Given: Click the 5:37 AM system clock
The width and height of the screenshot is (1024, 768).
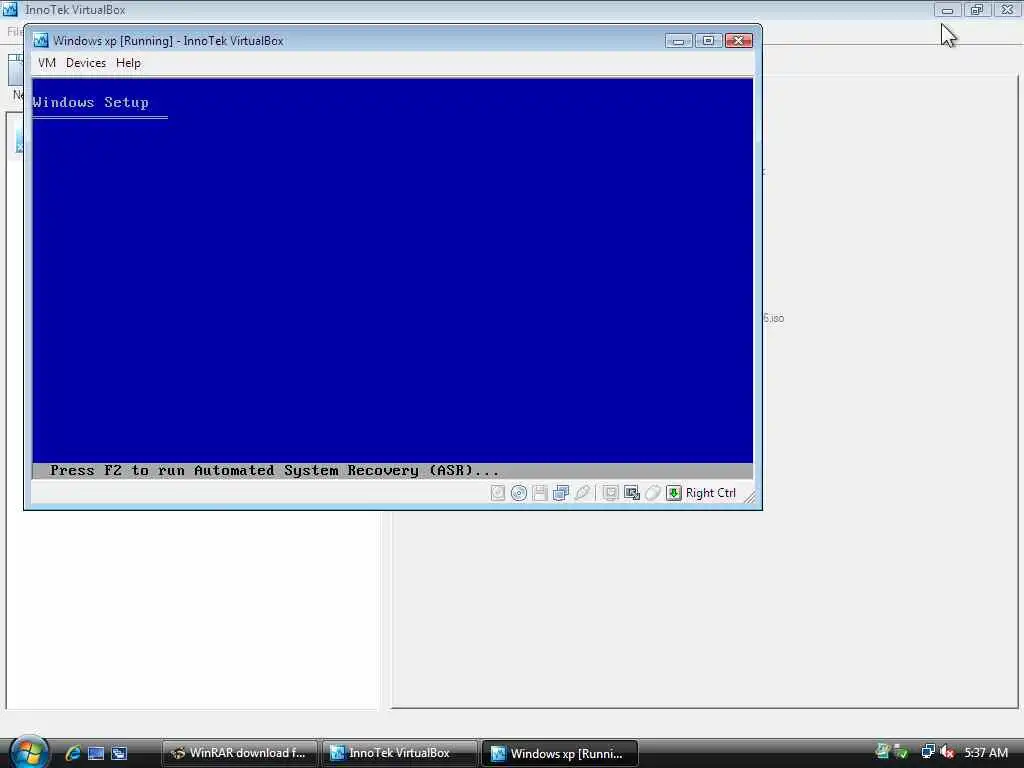Looking at the screenshot, I should pyautogui.click(x=986, y=752).
